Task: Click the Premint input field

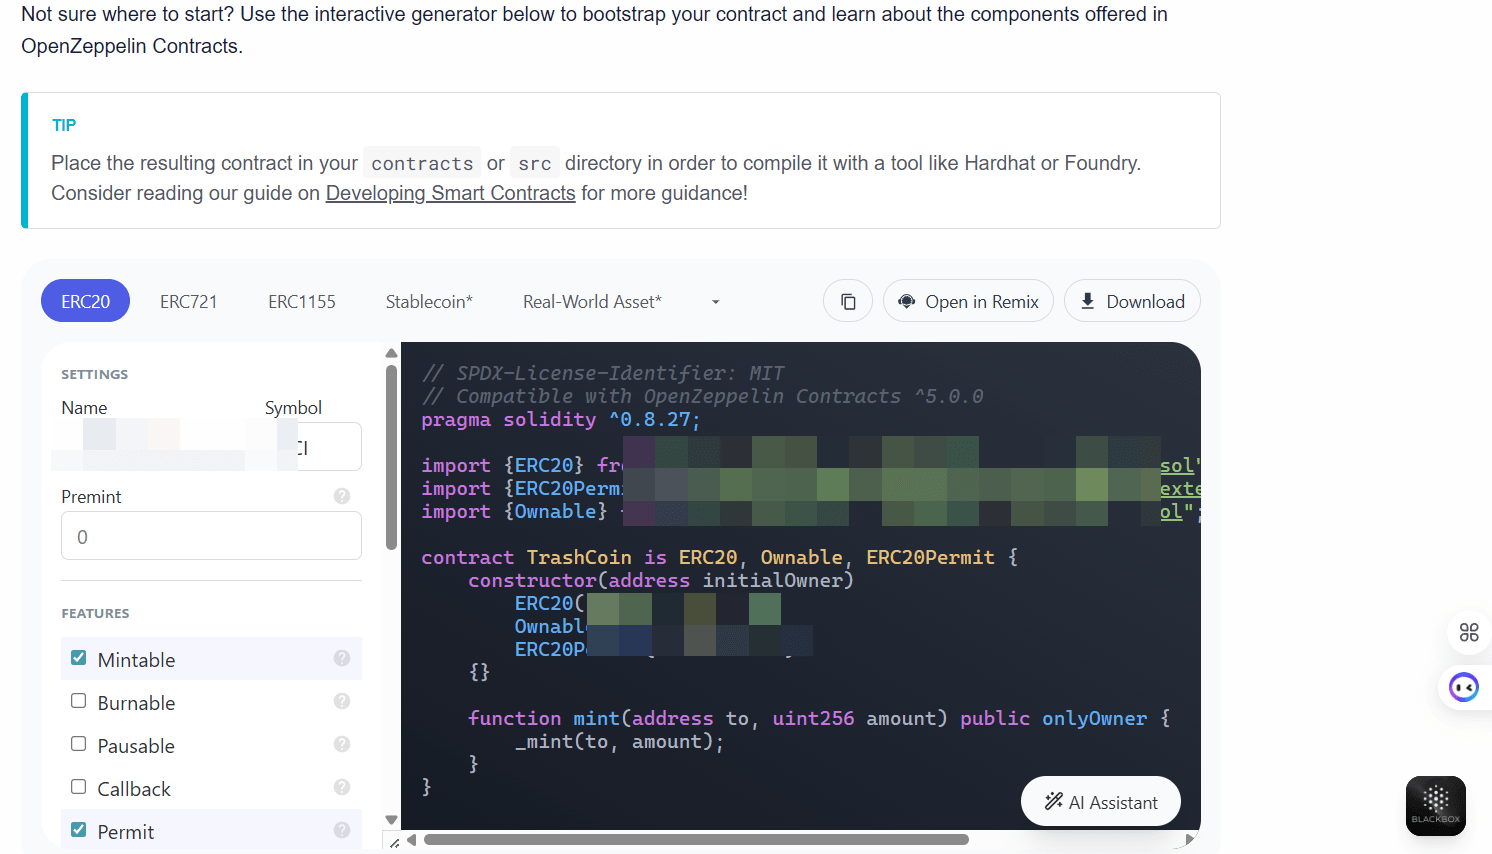Action: [211, 536]
